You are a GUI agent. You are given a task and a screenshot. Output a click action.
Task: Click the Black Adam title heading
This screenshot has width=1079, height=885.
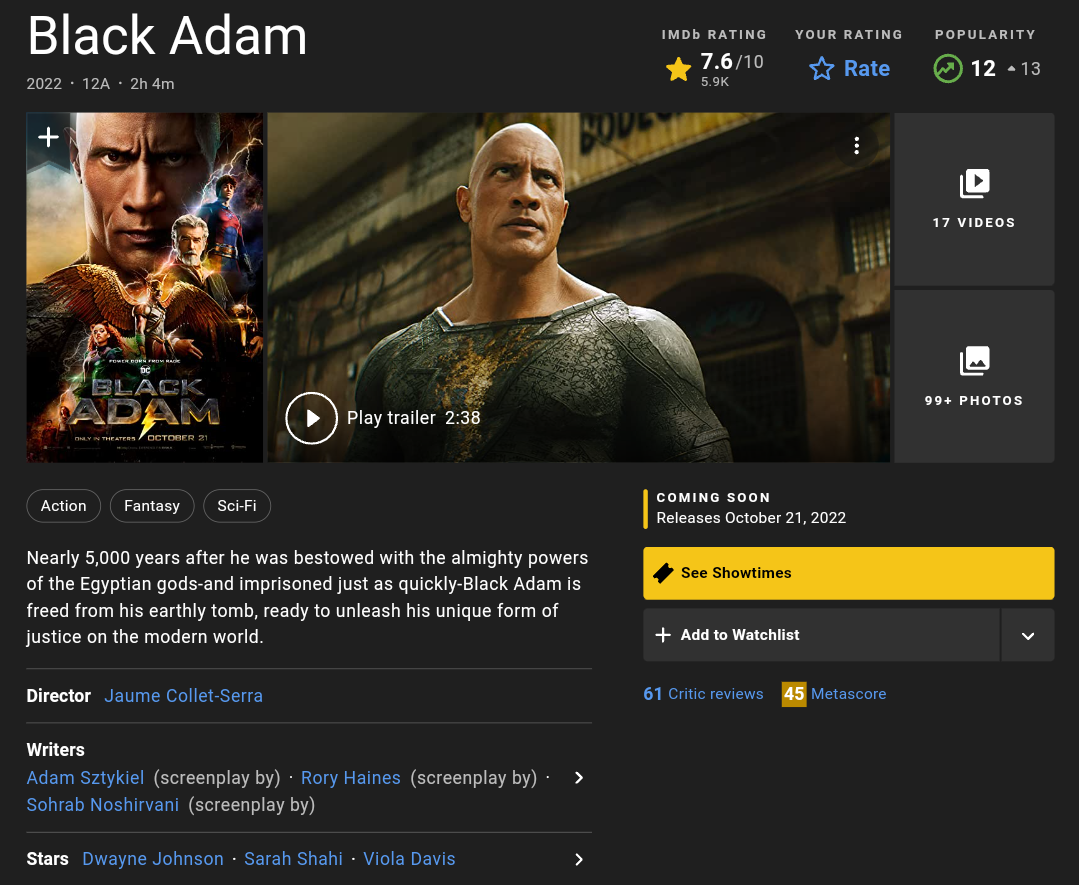[167, 36]
